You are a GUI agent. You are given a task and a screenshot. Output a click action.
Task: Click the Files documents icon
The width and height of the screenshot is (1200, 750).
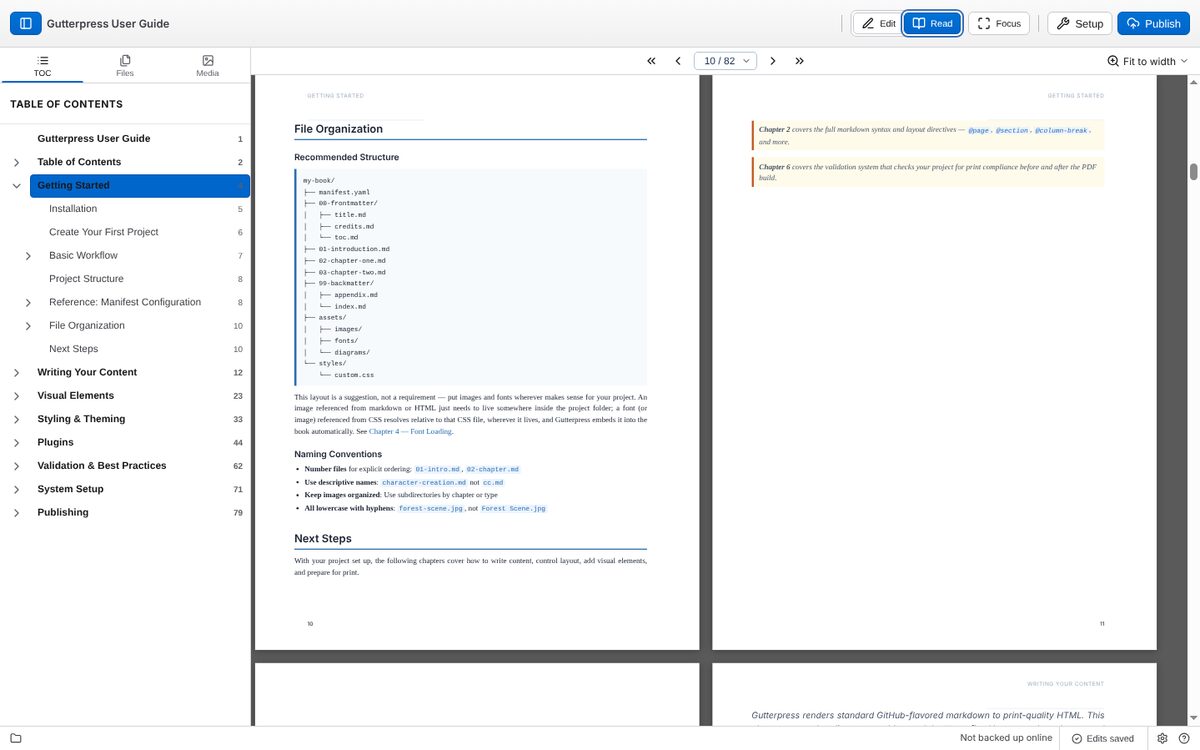(124, 60)
